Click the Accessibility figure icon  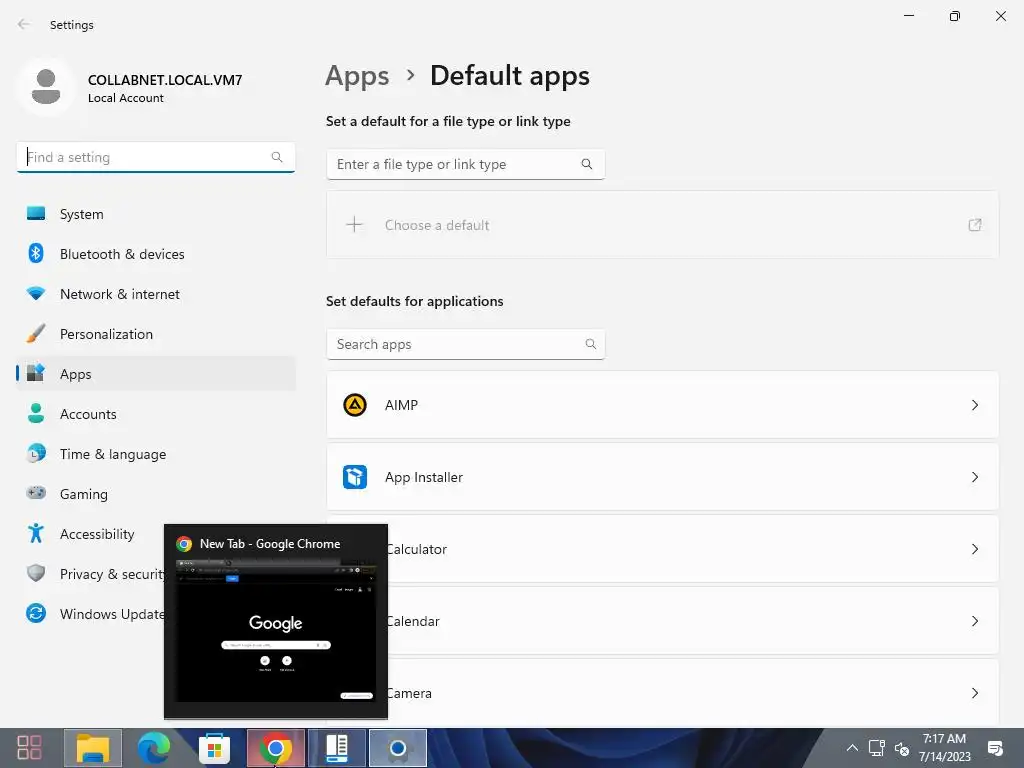click(x=36, y=534)
